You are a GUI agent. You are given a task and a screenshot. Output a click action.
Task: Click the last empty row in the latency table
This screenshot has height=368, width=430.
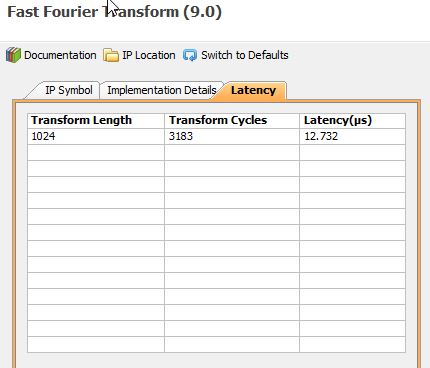click(217, 344)
